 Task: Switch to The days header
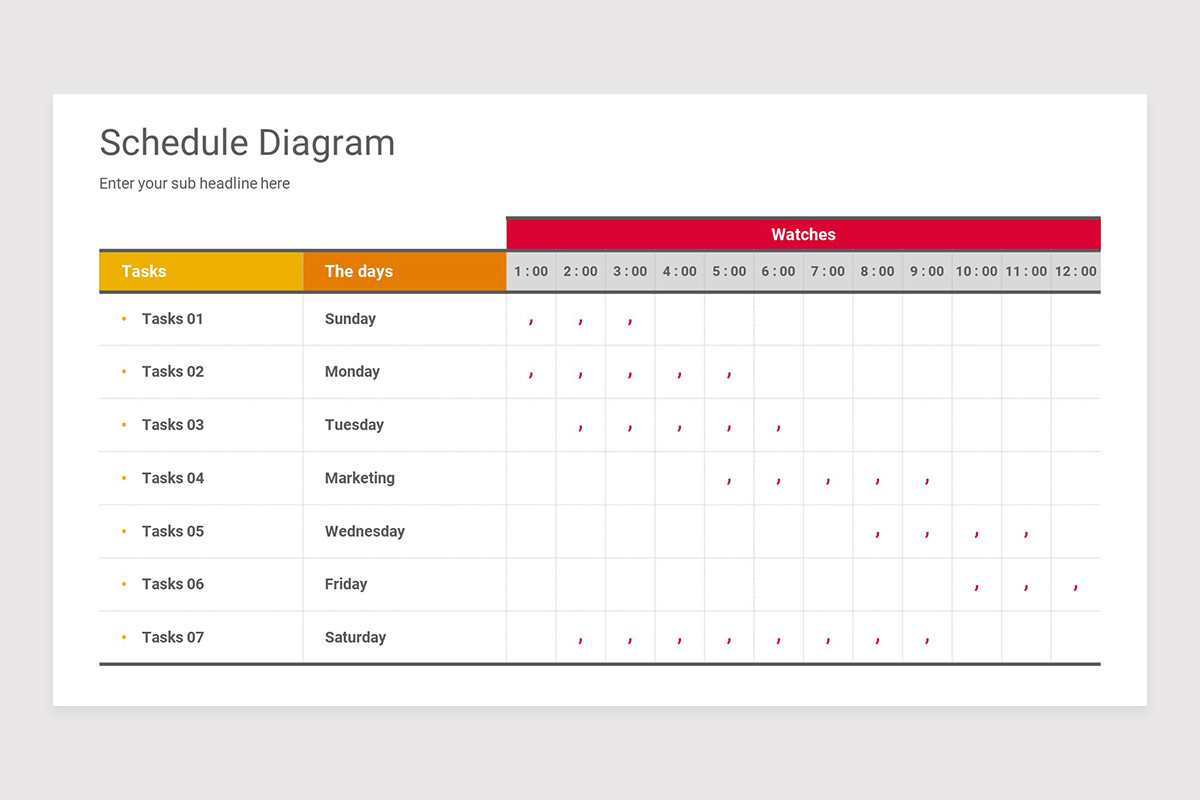coord(358,271)
